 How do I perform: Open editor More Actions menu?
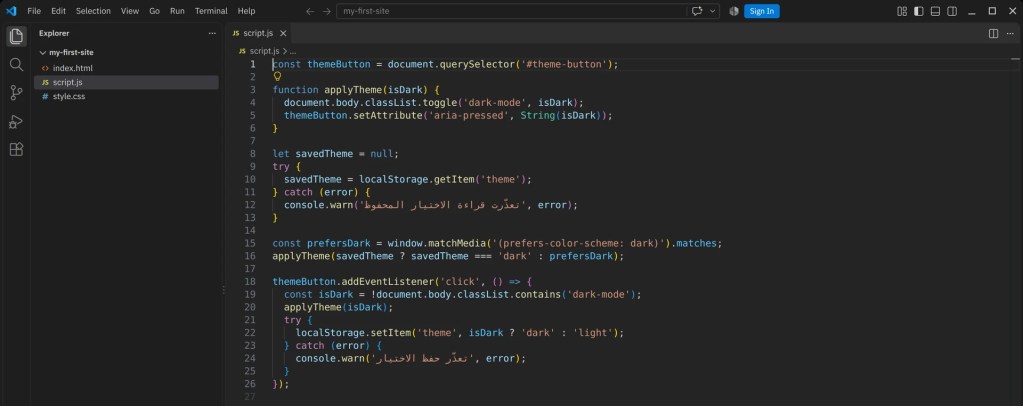1010,33
